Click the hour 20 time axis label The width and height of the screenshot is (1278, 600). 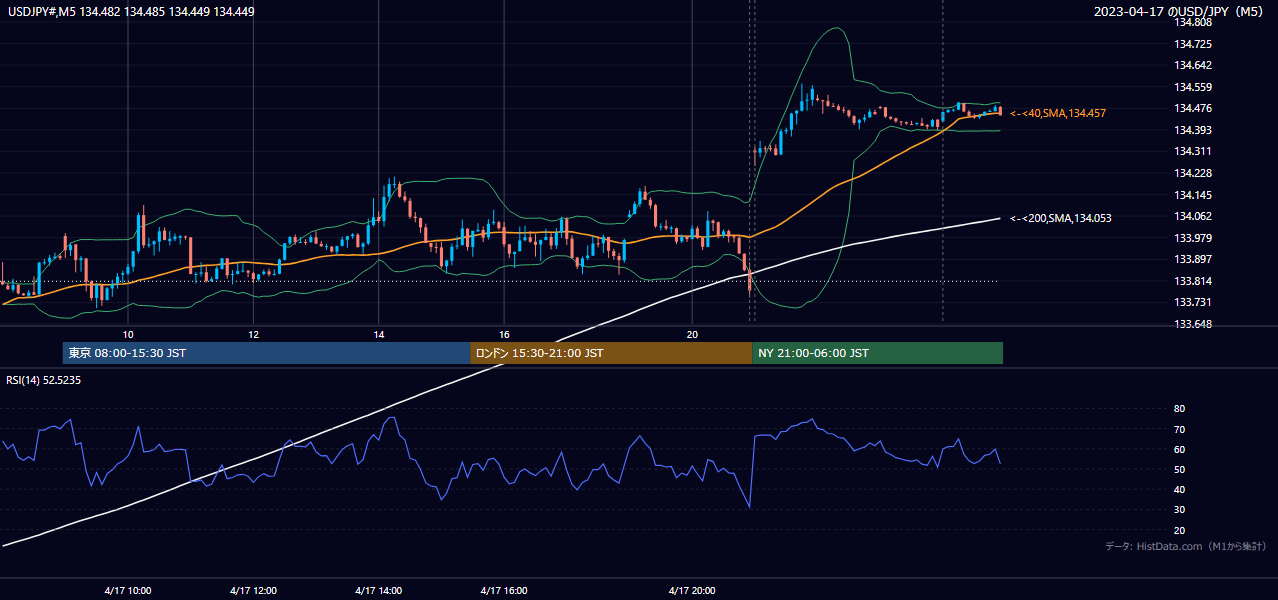click(x=692, y=334)
